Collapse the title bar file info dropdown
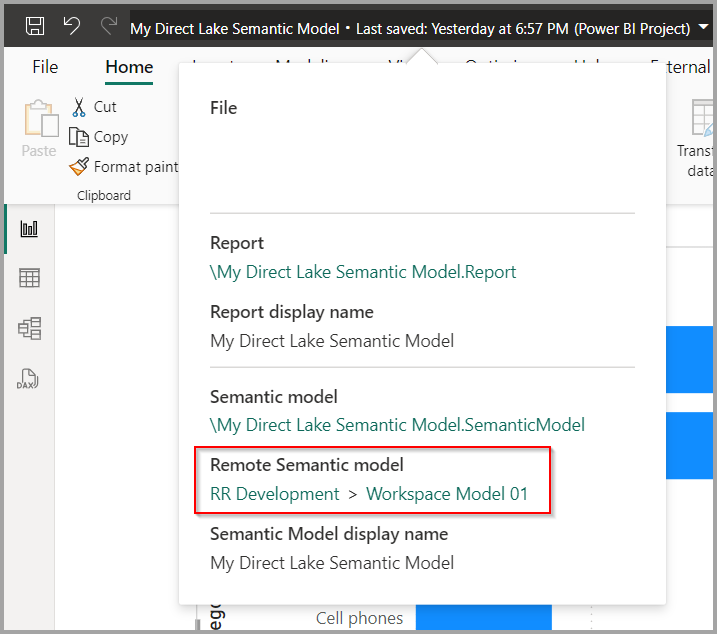The height and width of the screenshot is (634, 717). [x=703, y=27]
